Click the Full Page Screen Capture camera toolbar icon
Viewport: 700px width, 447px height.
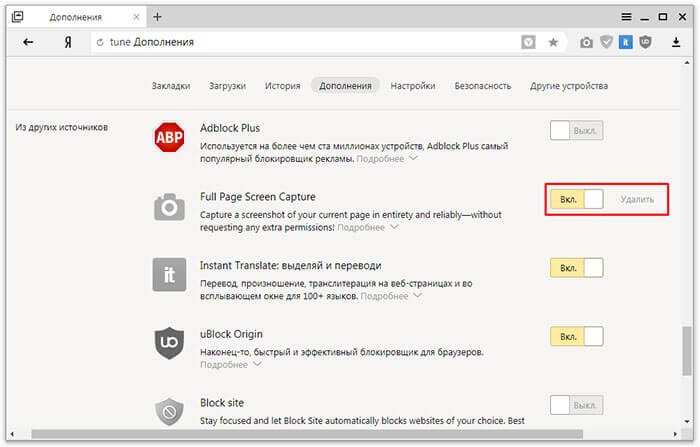pos(587,42)
